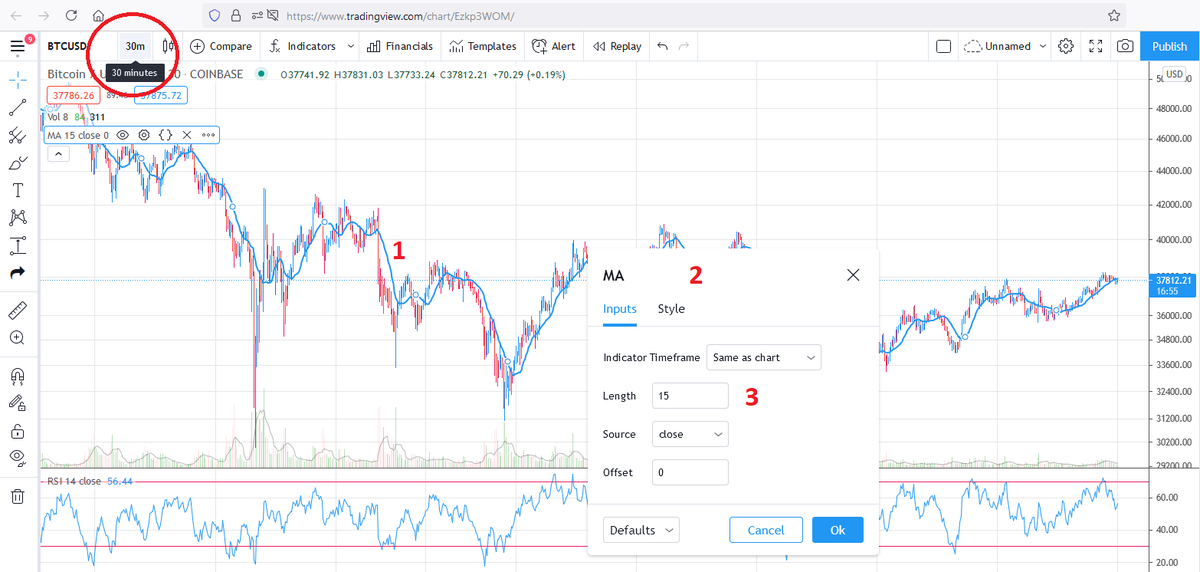This screenshot has width=1200, height=572.
Task: Toggle hide all drawings eye icon
Action: tap(17, 458)
